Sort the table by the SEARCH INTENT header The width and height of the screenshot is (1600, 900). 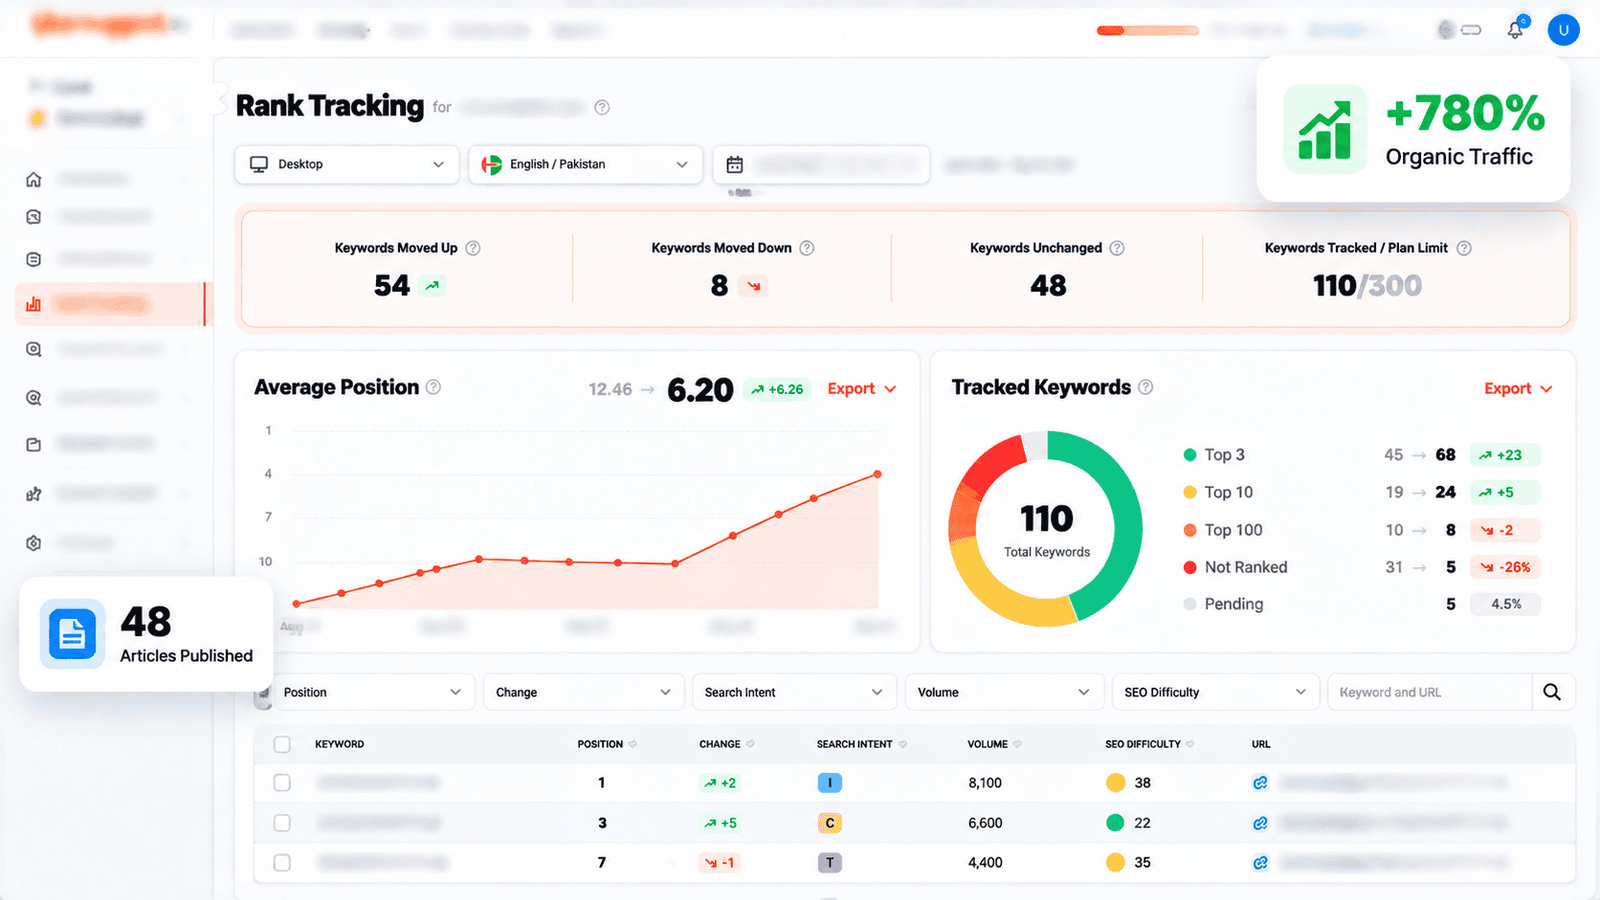[862, 744]
